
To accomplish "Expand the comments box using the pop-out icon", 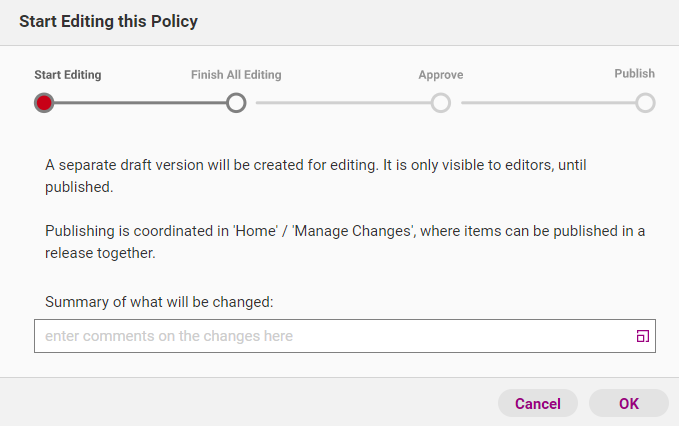I will tap(643, 336).
